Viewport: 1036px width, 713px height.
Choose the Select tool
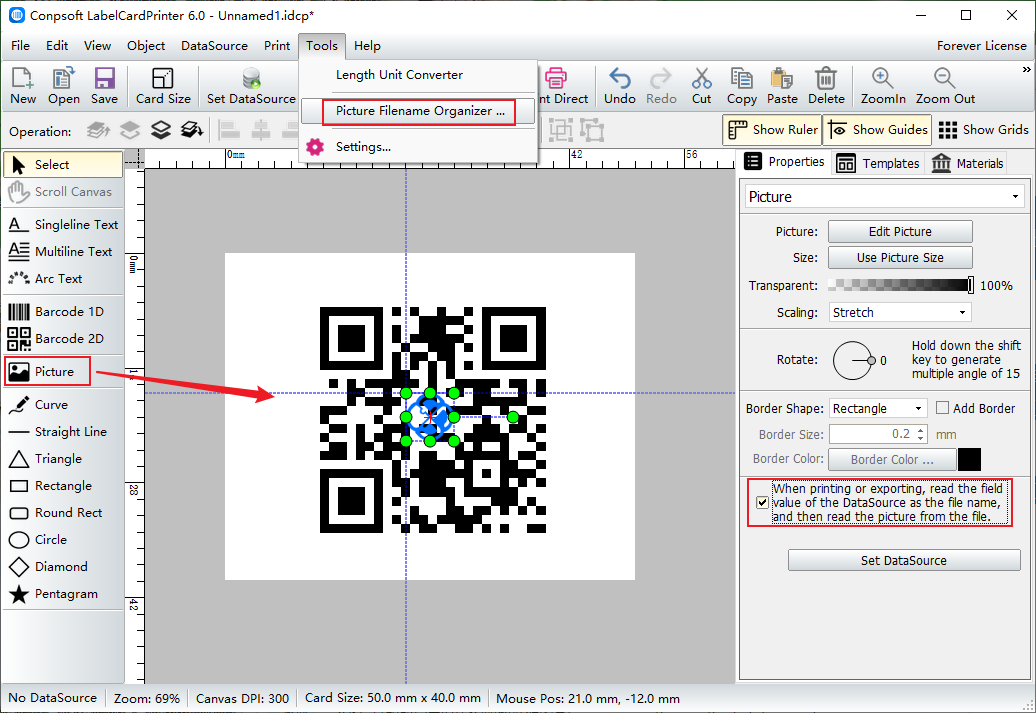click(63, 165)
